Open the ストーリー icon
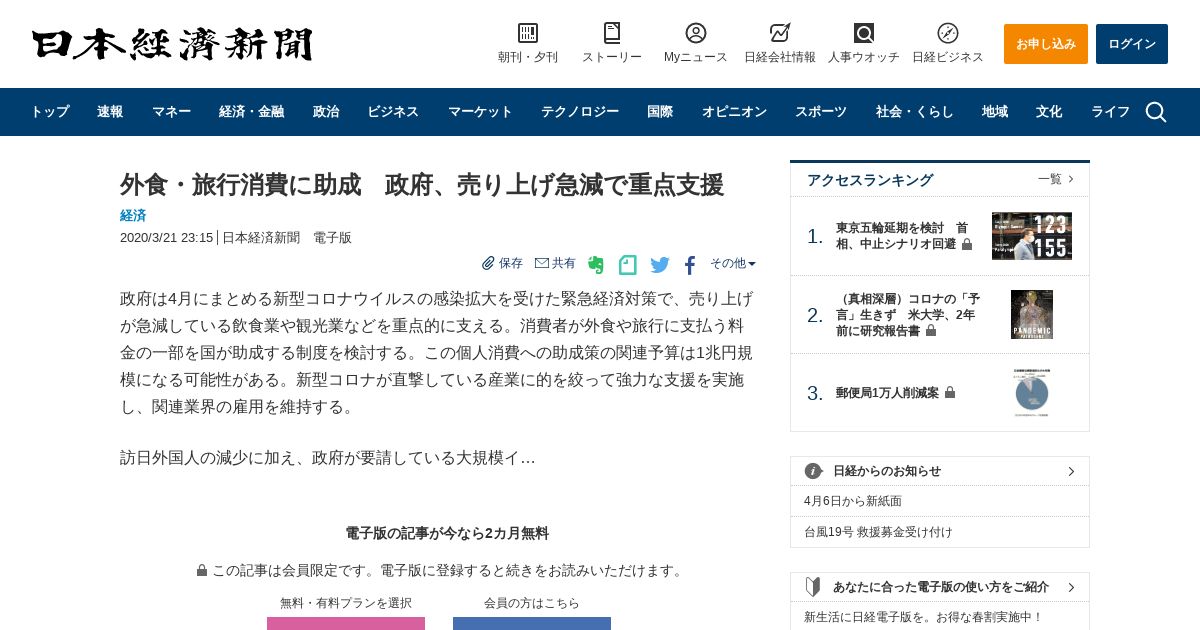The height and width of the screenshot is (630, 1200). pyautogui.click(x=612, y=33)
